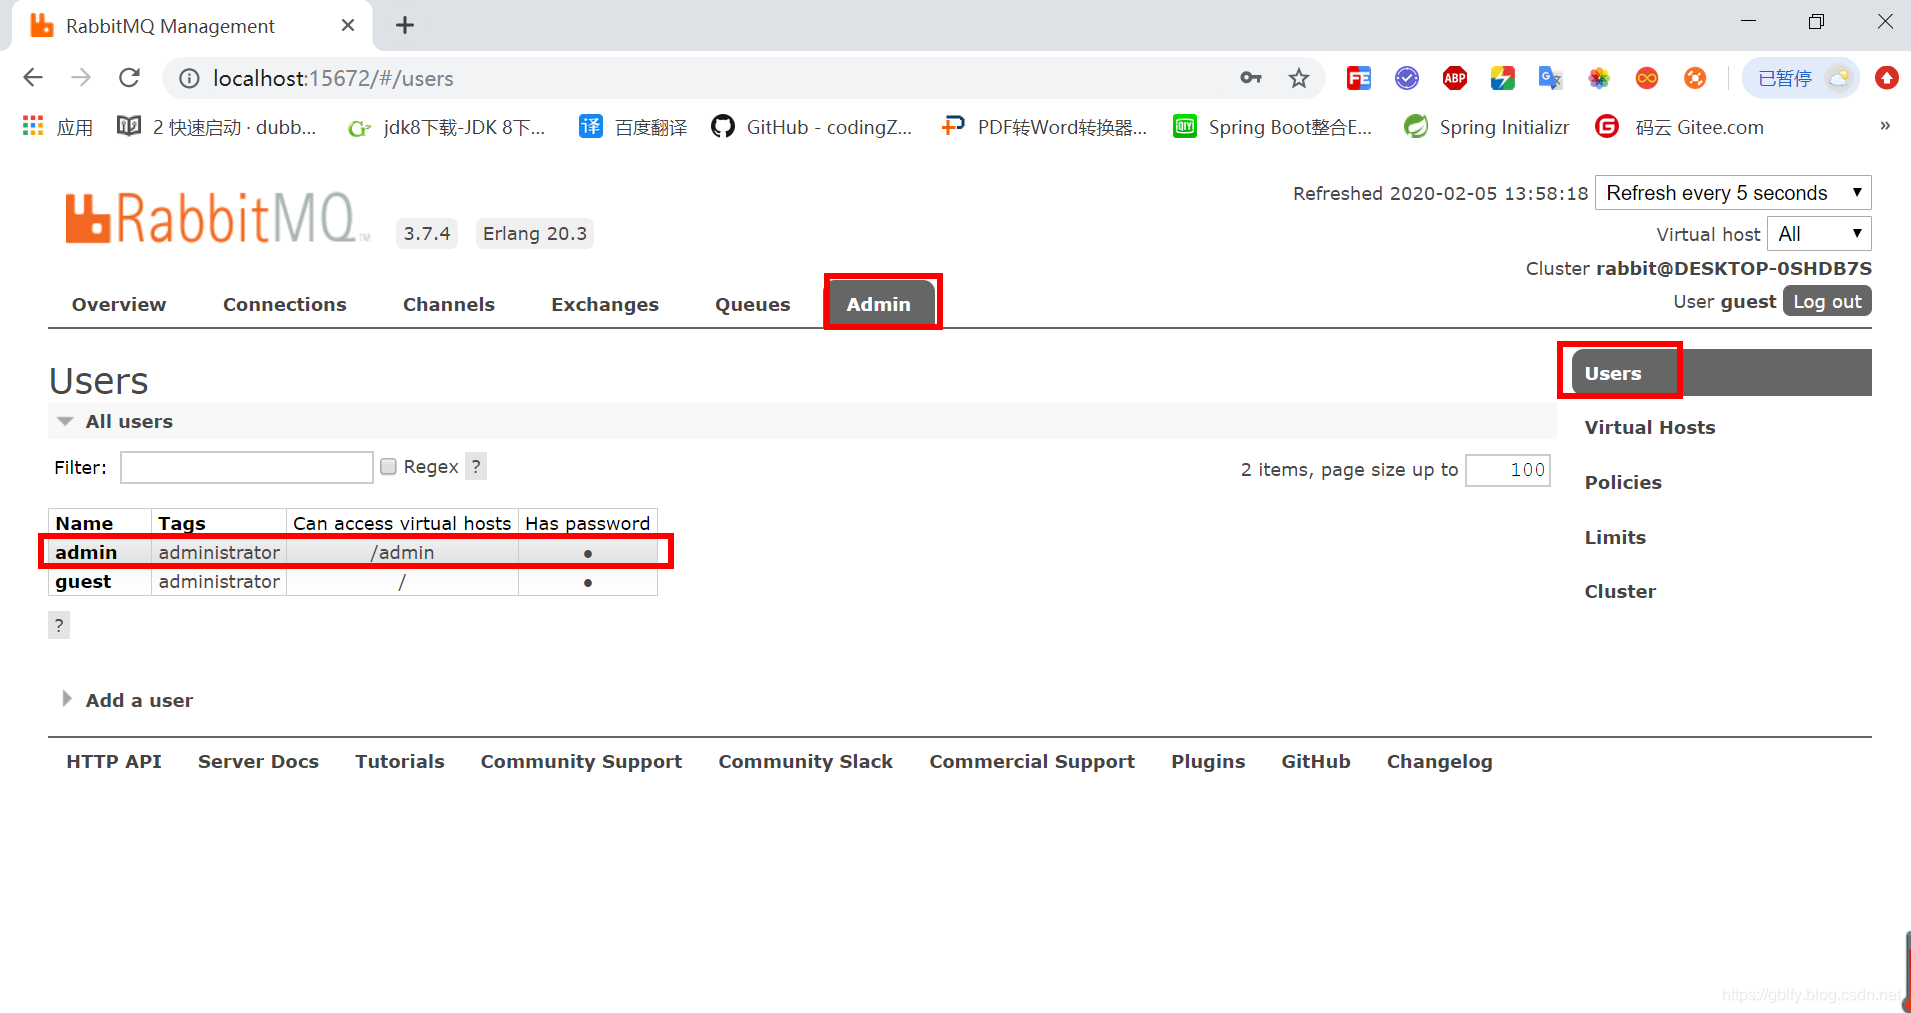Click the RabbitMQ logo
Screen dimensions: 1911x1013
(x=217, y=217)
